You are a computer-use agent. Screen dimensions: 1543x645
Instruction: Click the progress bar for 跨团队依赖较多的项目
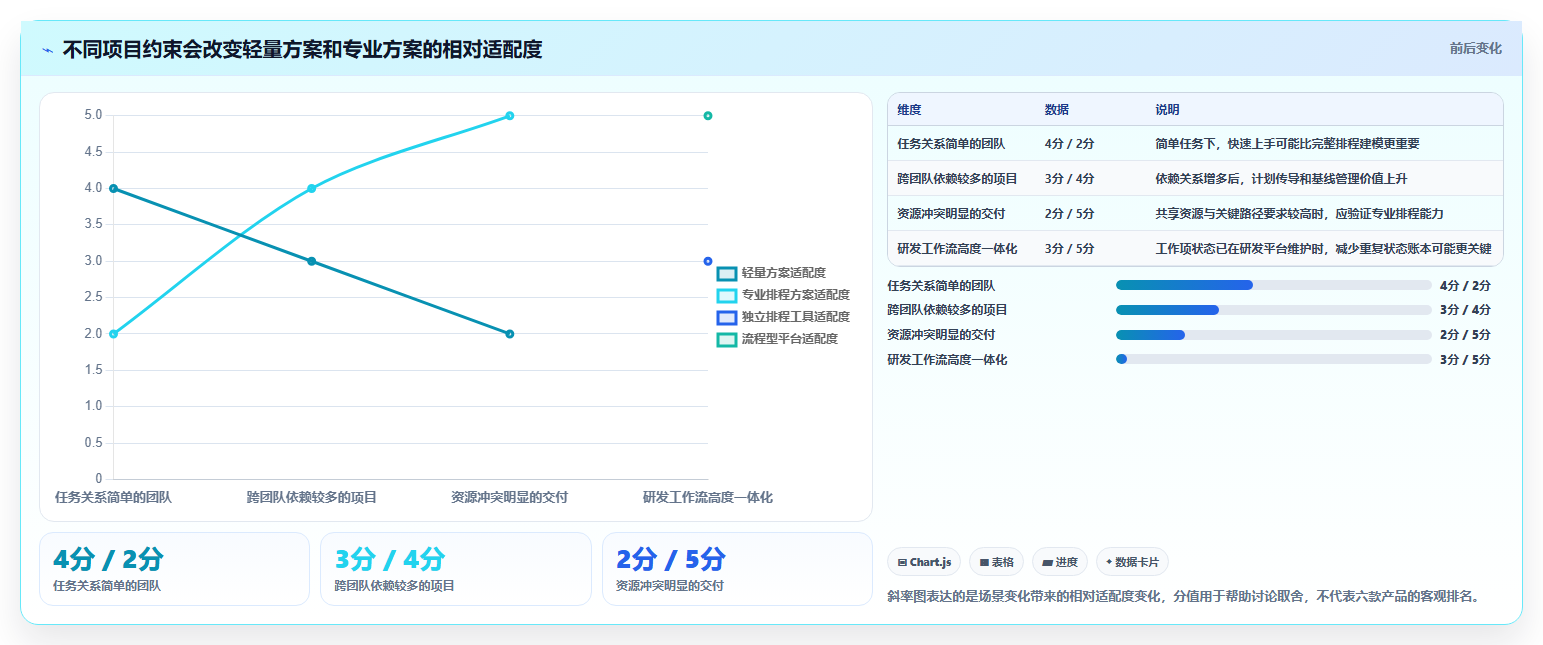pyautogui.click(x=1273, y=310)
